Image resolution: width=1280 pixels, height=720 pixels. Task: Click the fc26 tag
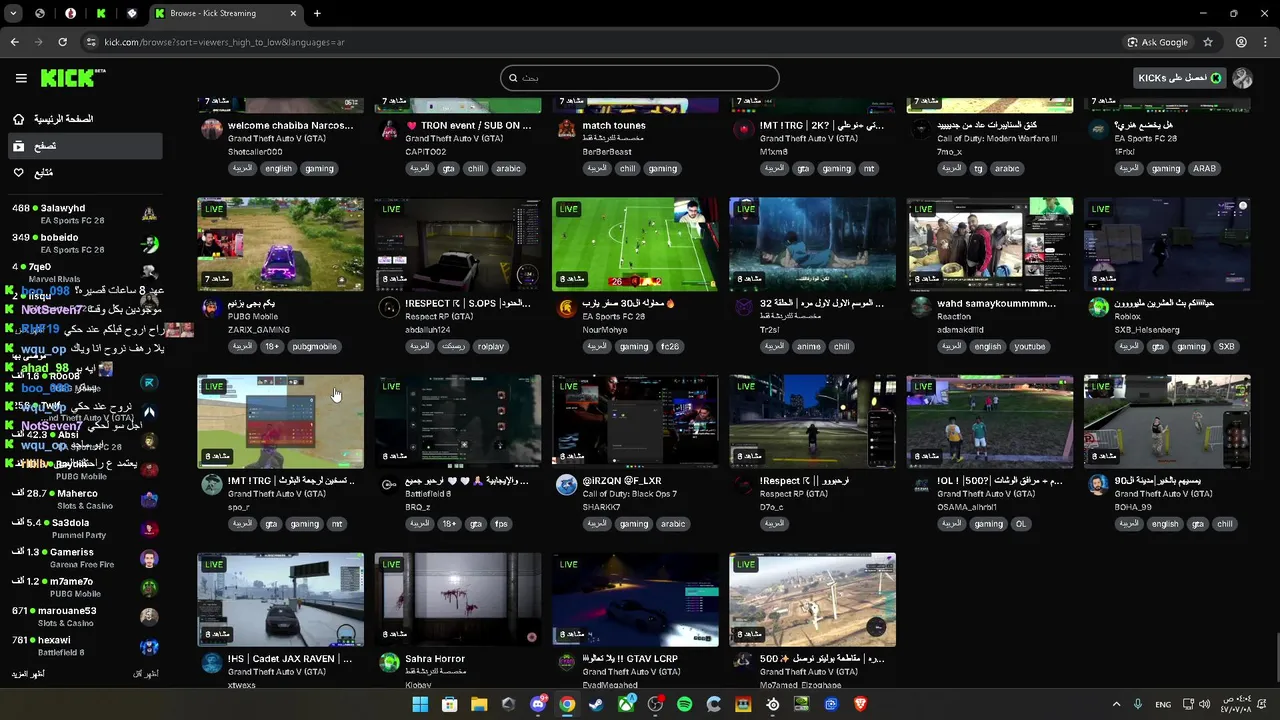(670, 346)
